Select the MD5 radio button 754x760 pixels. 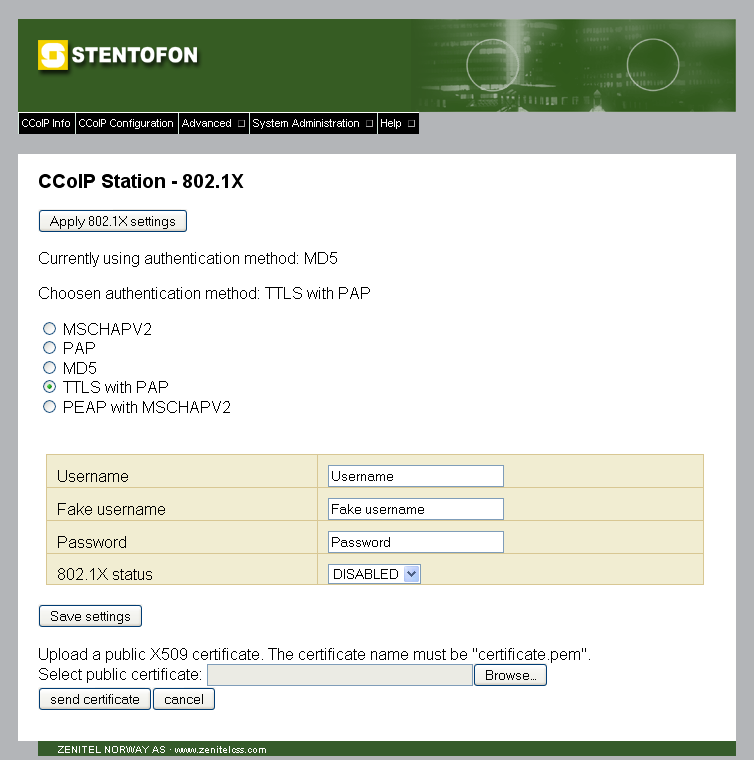49,367
